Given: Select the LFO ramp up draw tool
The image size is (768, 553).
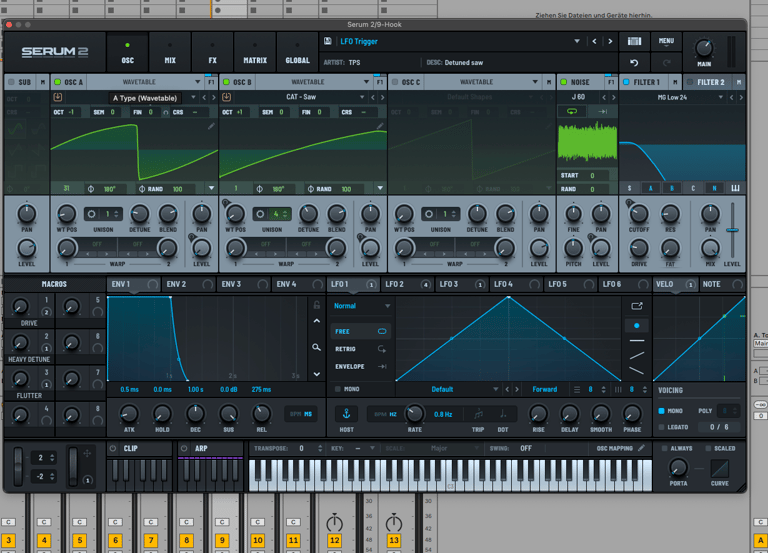Looking at the screenshot, I should (x=637, y=356).
